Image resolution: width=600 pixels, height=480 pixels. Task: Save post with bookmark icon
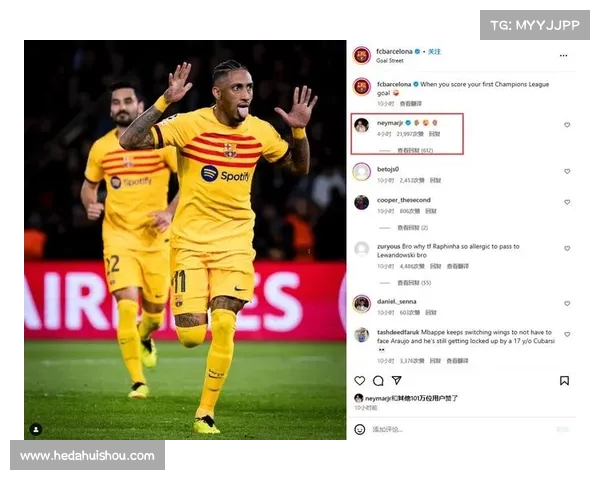click(x=564, y=380)
